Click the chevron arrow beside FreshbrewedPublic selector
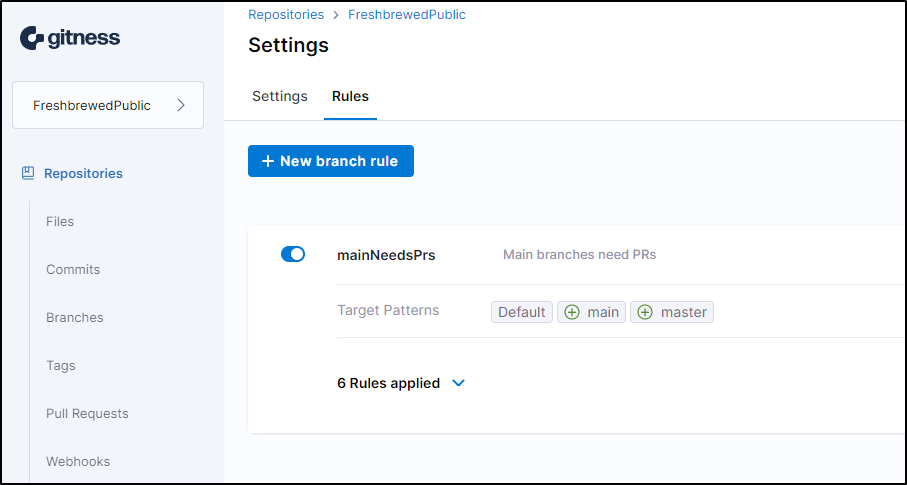Image resolution: width=907 pixels, height=485 pixels. pyautogui.click(x=181, y=105)
